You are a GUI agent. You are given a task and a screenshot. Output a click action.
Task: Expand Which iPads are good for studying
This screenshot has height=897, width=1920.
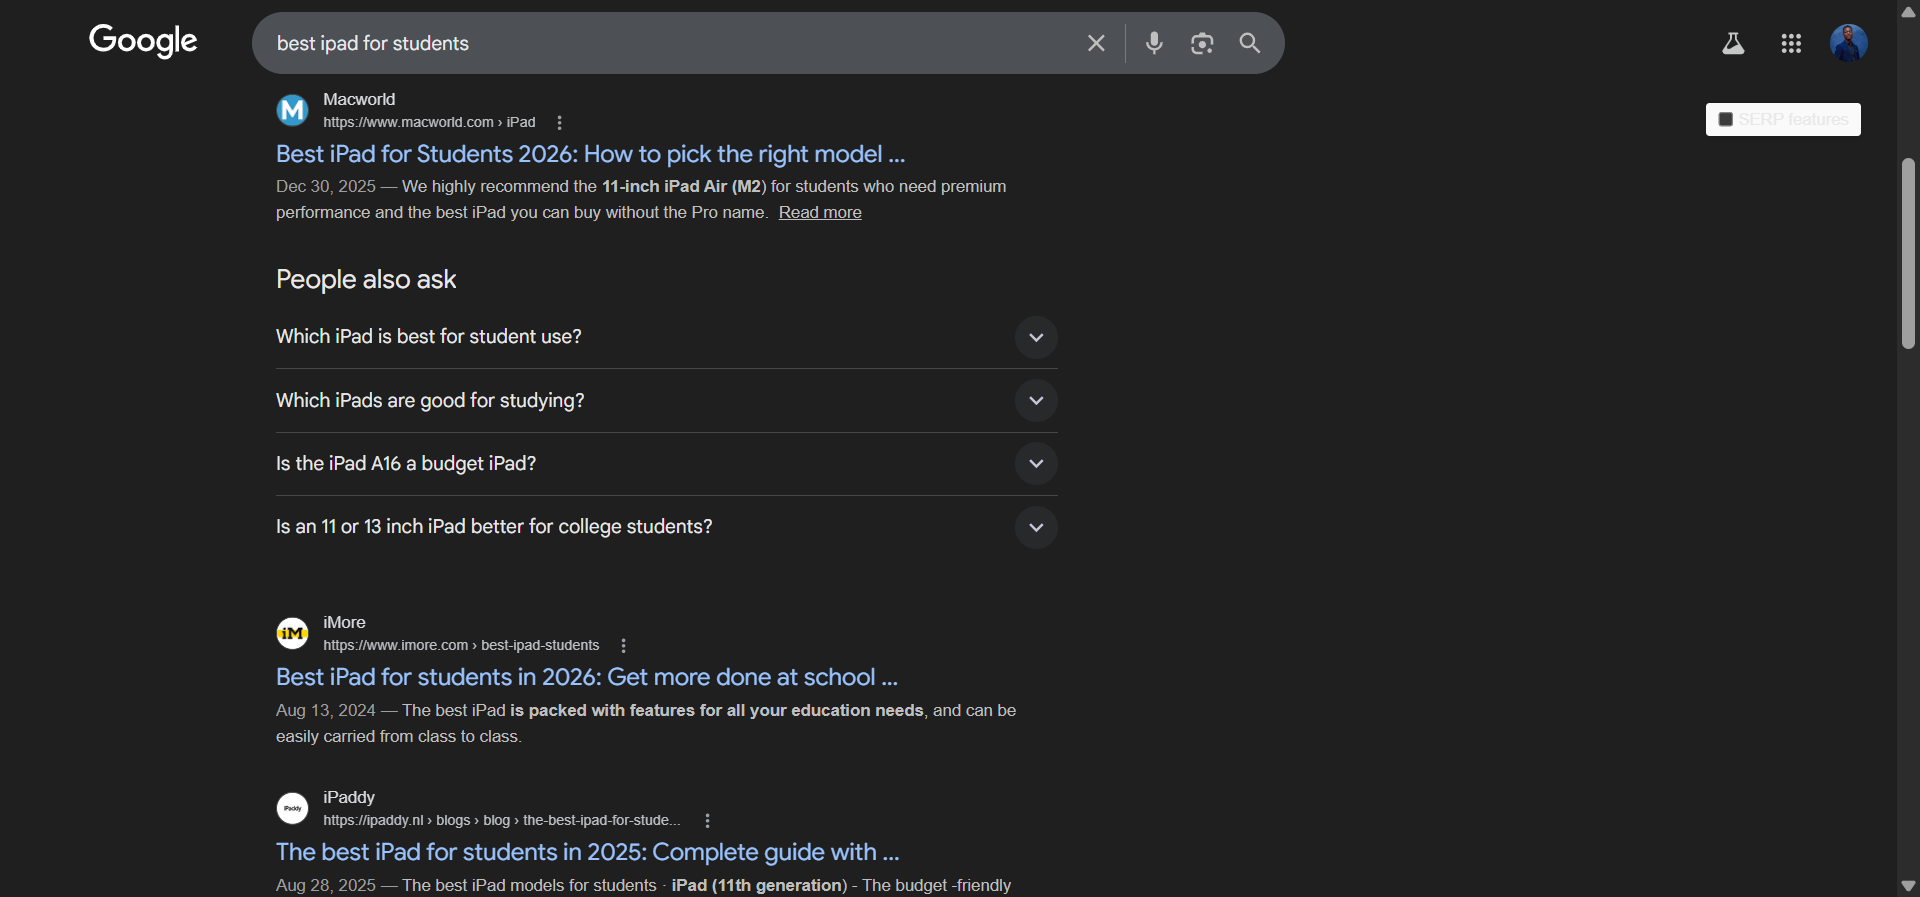[x=667, y=400]
